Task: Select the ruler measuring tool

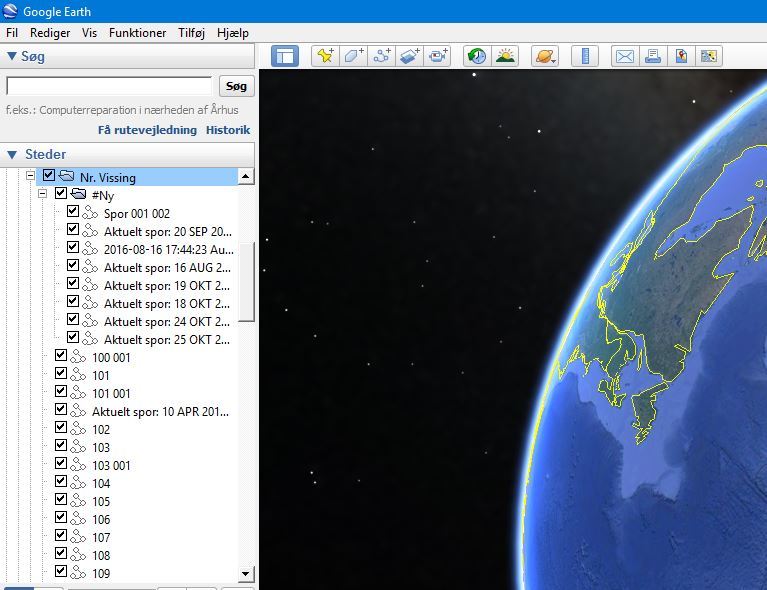Action: pyautogui.click(x=585, y=56)
